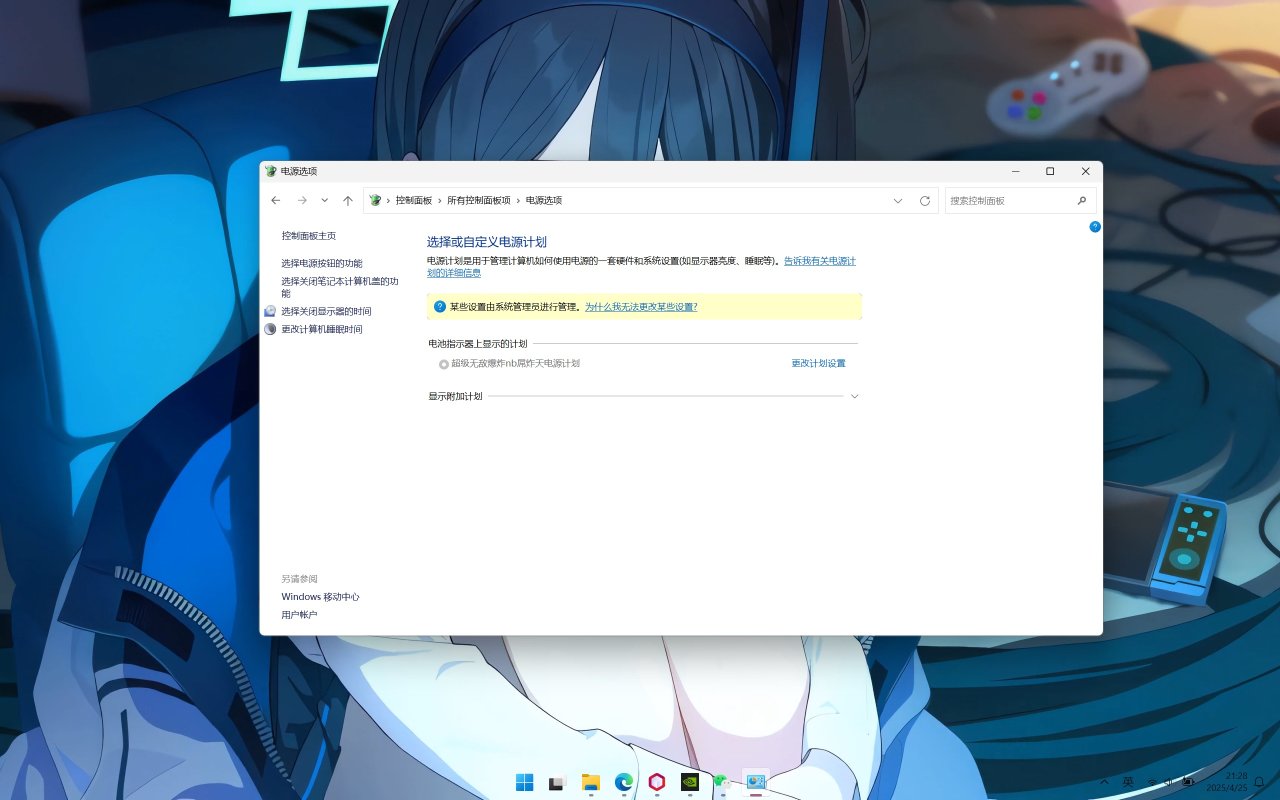Click 电源选项 in the breadcrumb path

(x=544, y=201)
